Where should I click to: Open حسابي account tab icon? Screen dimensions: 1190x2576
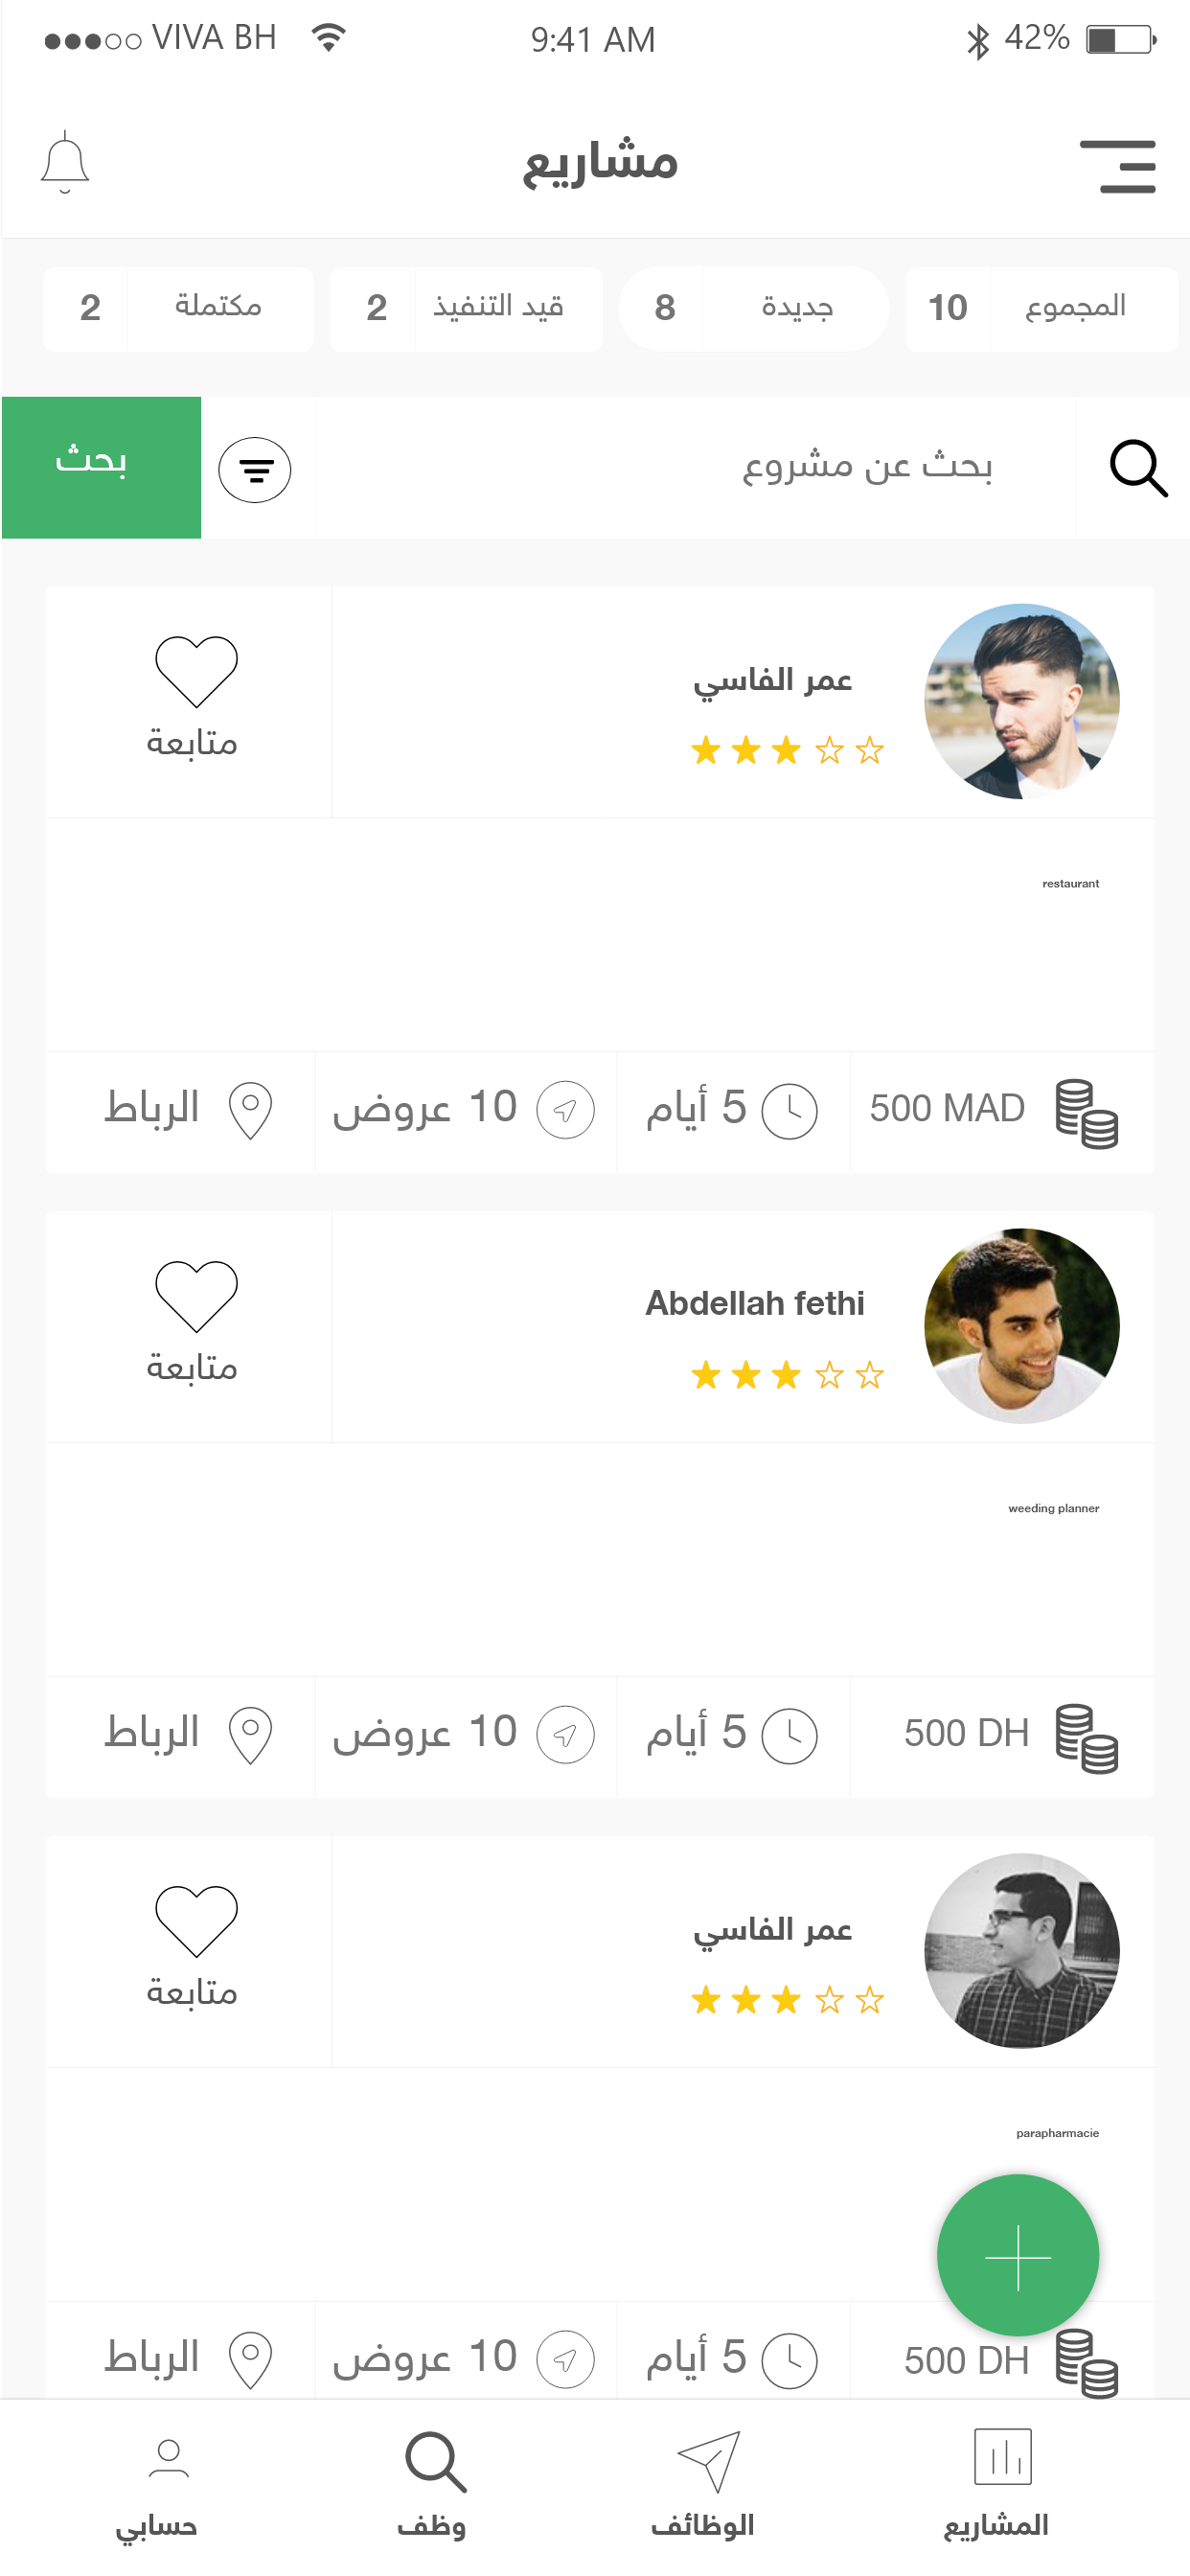168,2460
